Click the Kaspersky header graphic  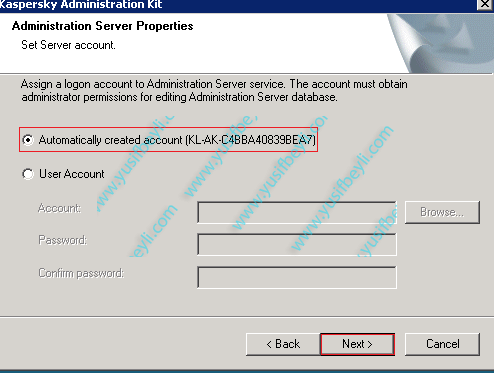tap(440, 43)
